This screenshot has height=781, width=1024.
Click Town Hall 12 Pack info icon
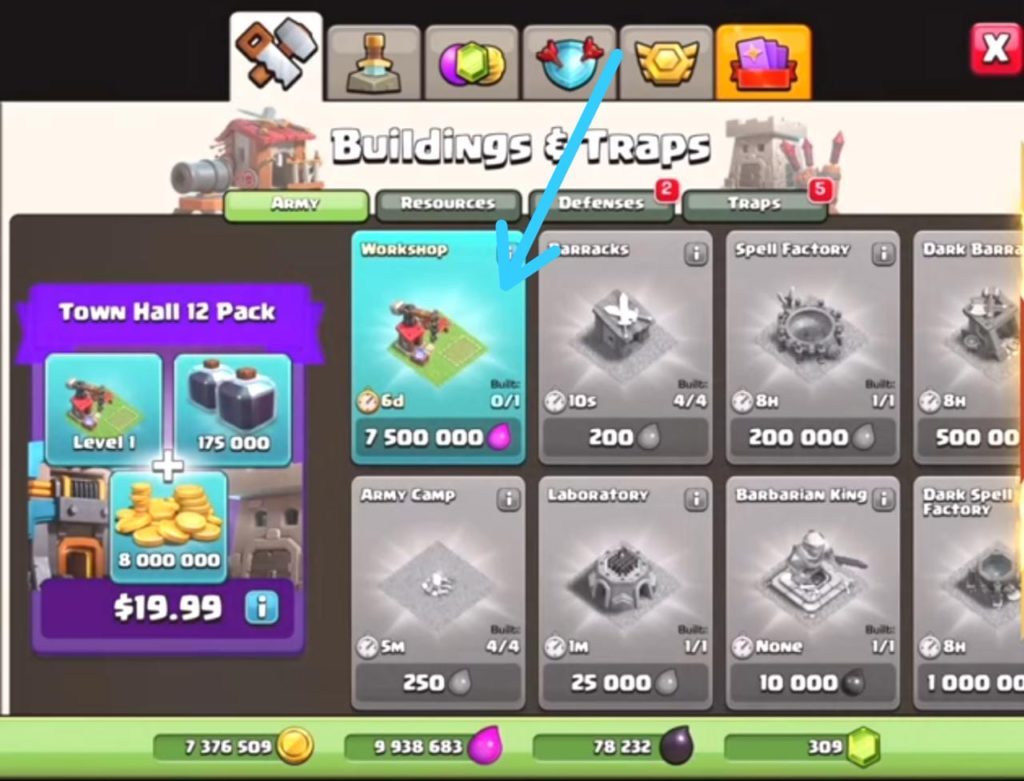262,607
